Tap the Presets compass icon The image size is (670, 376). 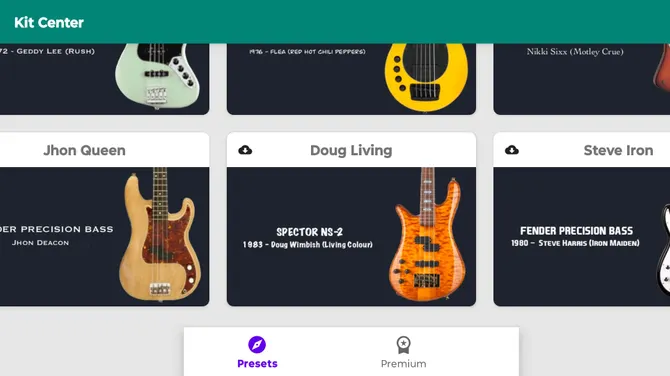[257, 344]
